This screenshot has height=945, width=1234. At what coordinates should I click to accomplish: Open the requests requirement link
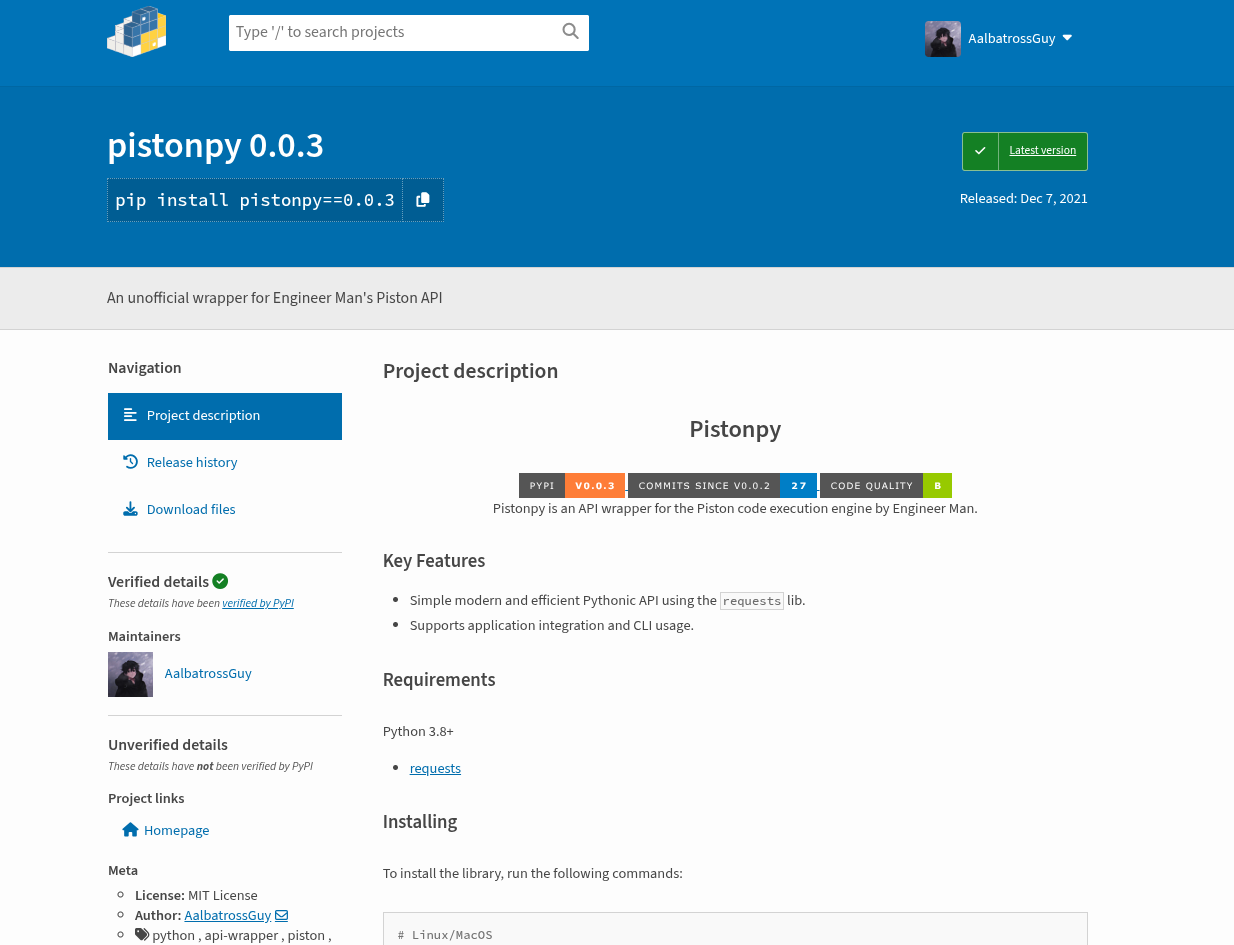[435, 768]
